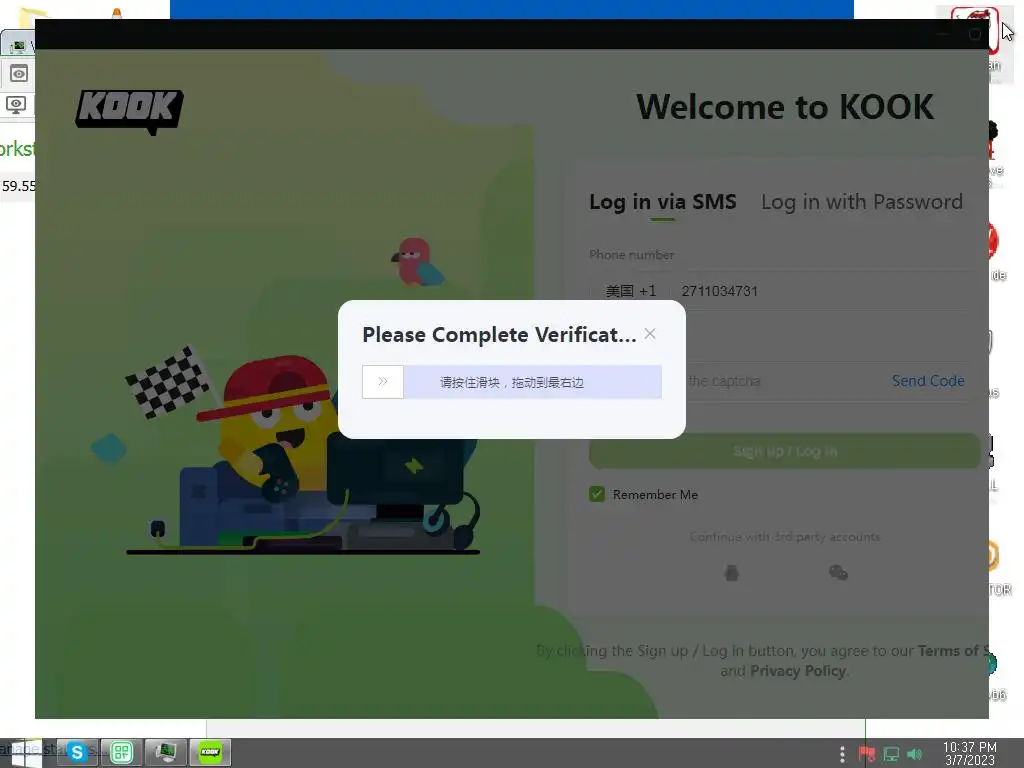Open the Privacy Policy link
The image size is (1024, 768).
pyautogui.click(x=798, y=671)
